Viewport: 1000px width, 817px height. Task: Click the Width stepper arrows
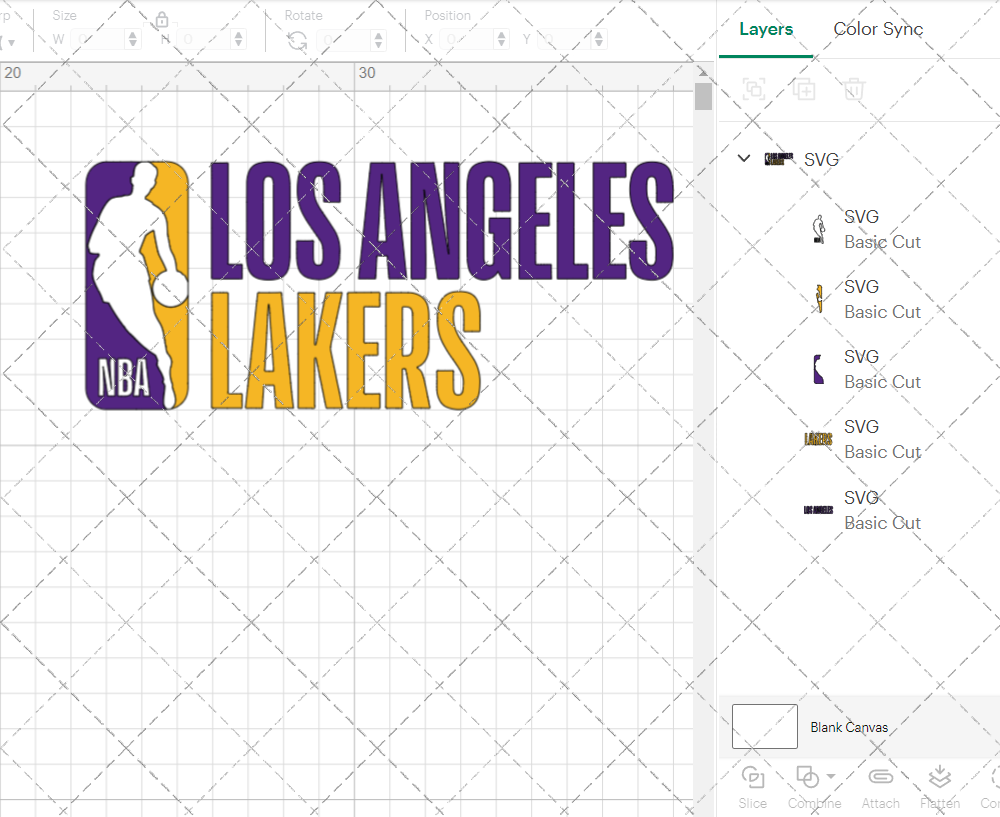tap(133, 40)
